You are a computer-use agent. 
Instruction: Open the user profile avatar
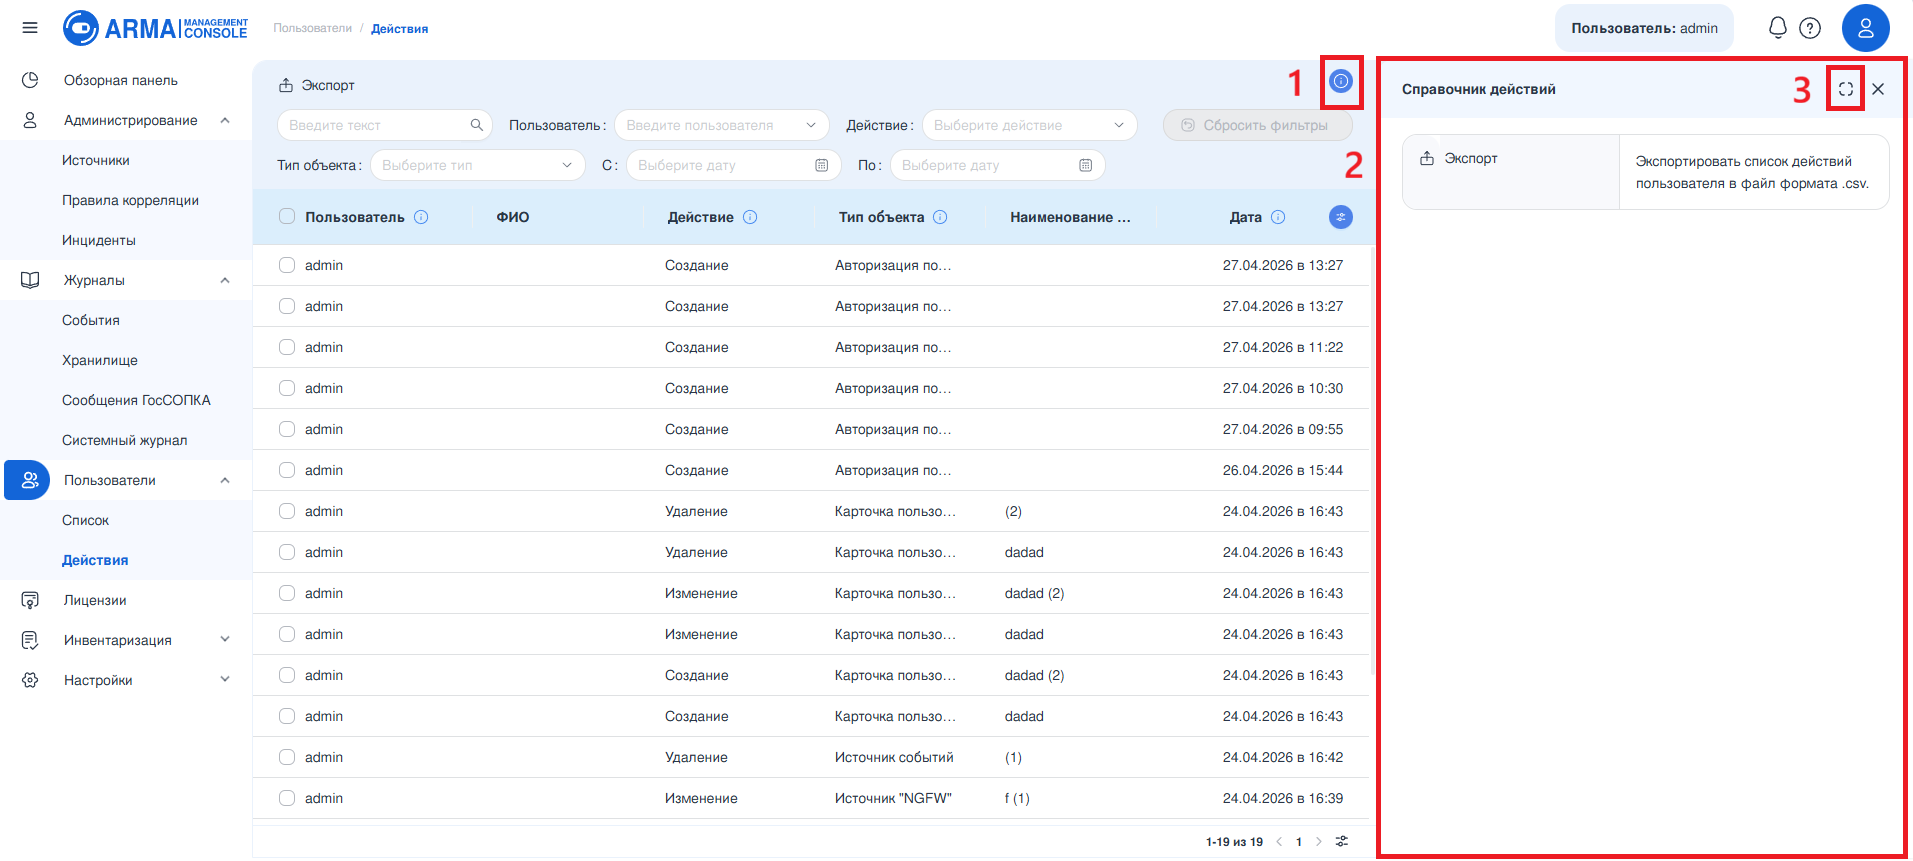click(x=1865, y=28)
